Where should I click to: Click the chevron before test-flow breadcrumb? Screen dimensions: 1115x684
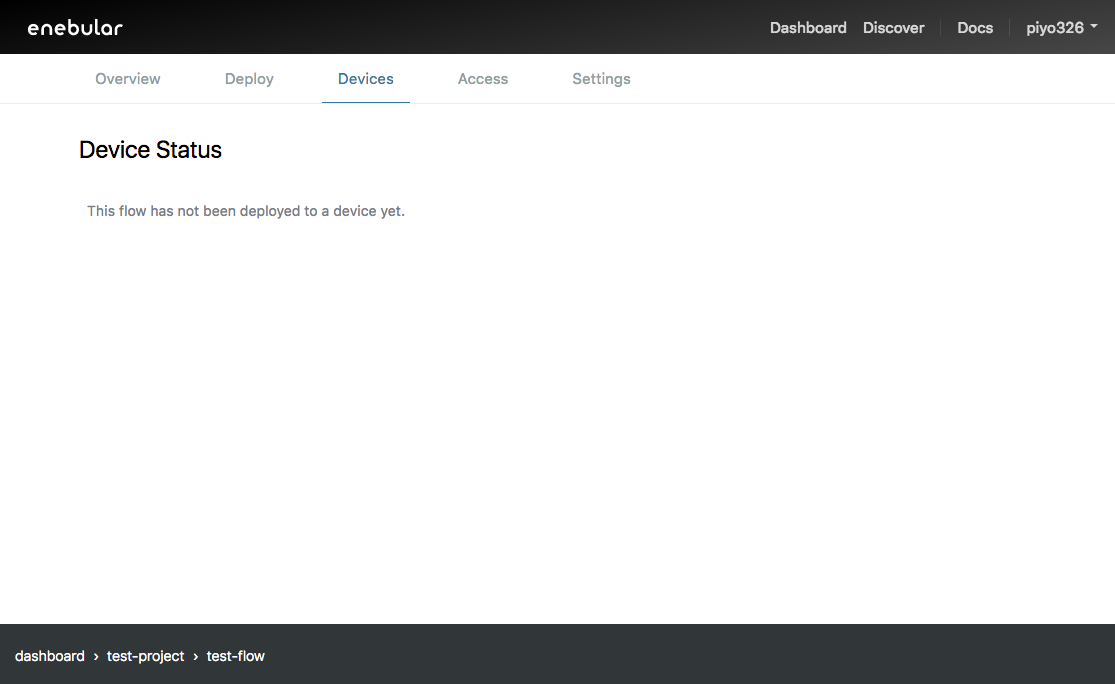pyautogui.click(x=196, y=657)
